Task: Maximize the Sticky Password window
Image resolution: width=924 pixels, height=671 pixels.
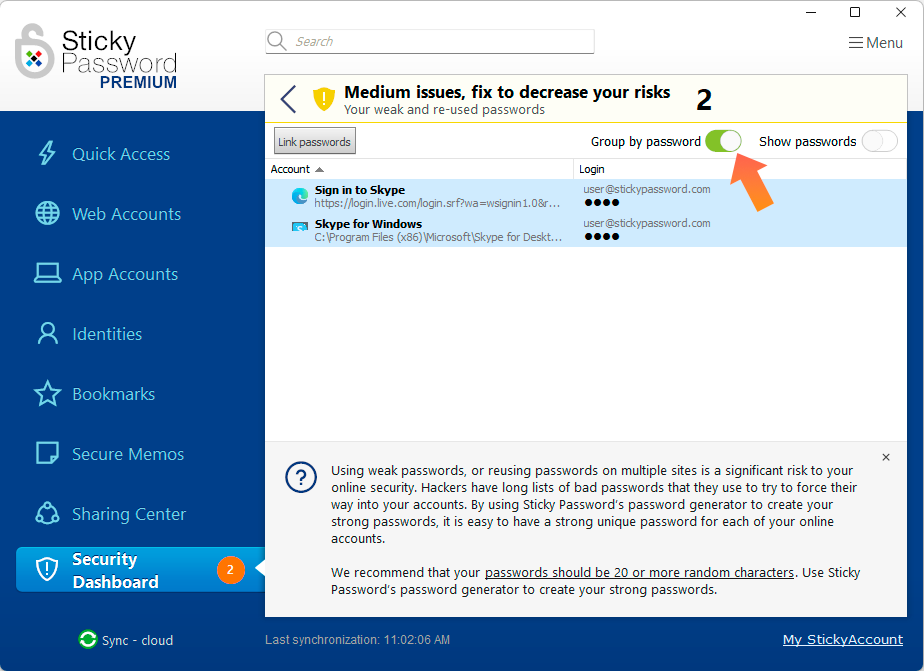Action: click(855, 12)
